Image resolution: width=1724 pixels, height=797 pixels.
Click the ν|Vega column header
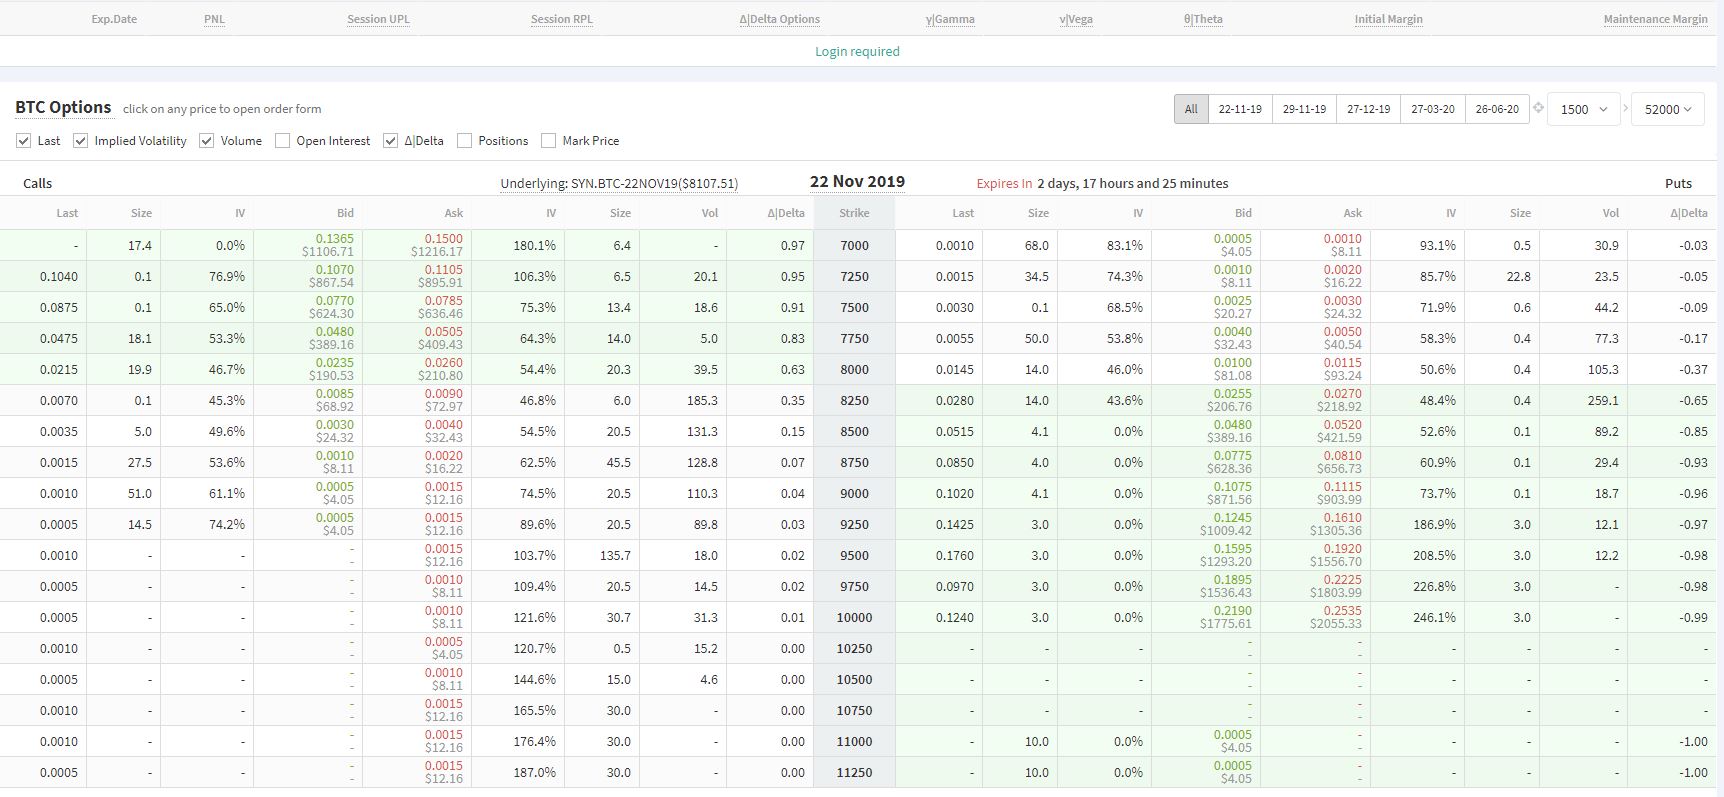1076,19
